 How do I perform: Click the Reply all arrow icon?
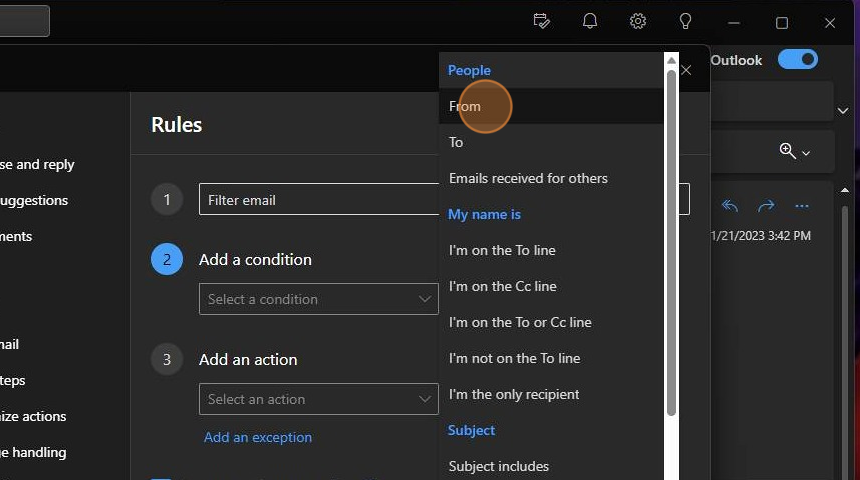tap(730, 206)
